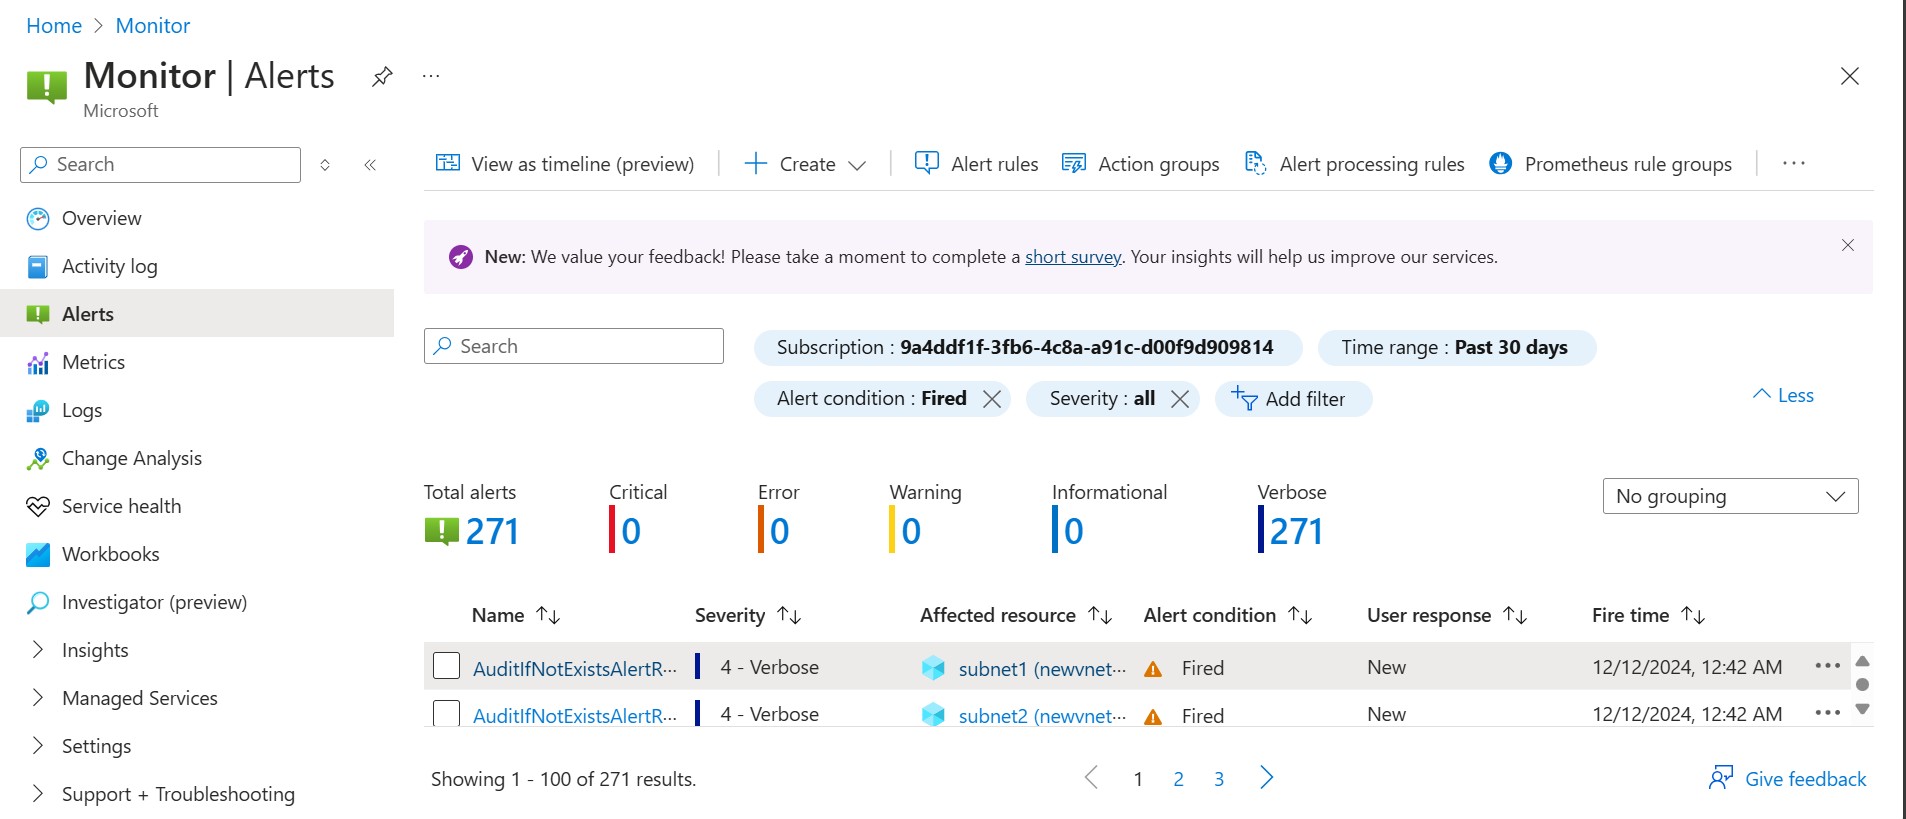1906x819 pixels.
Task: Click View as timeline (preview)
Action: tap(565, 164)
